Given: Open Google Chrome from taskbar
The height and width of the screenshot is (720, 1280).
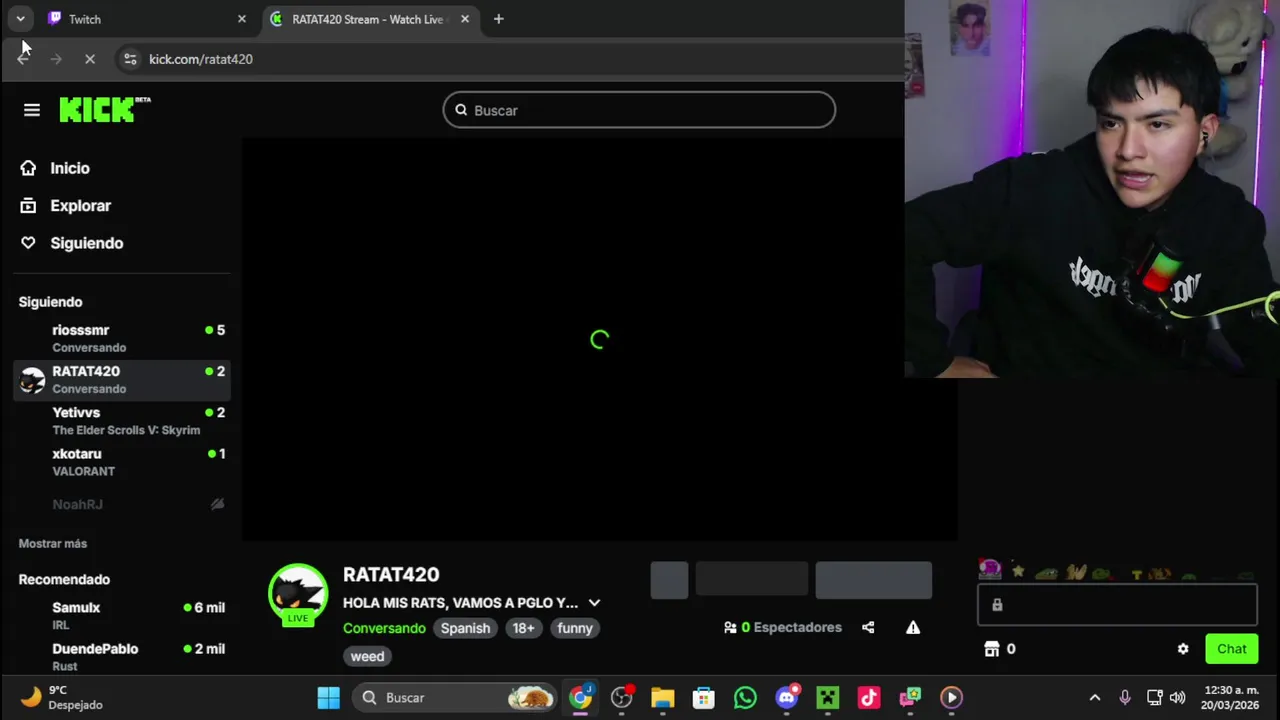Looking at the screenshot, I should click(580, 697).
